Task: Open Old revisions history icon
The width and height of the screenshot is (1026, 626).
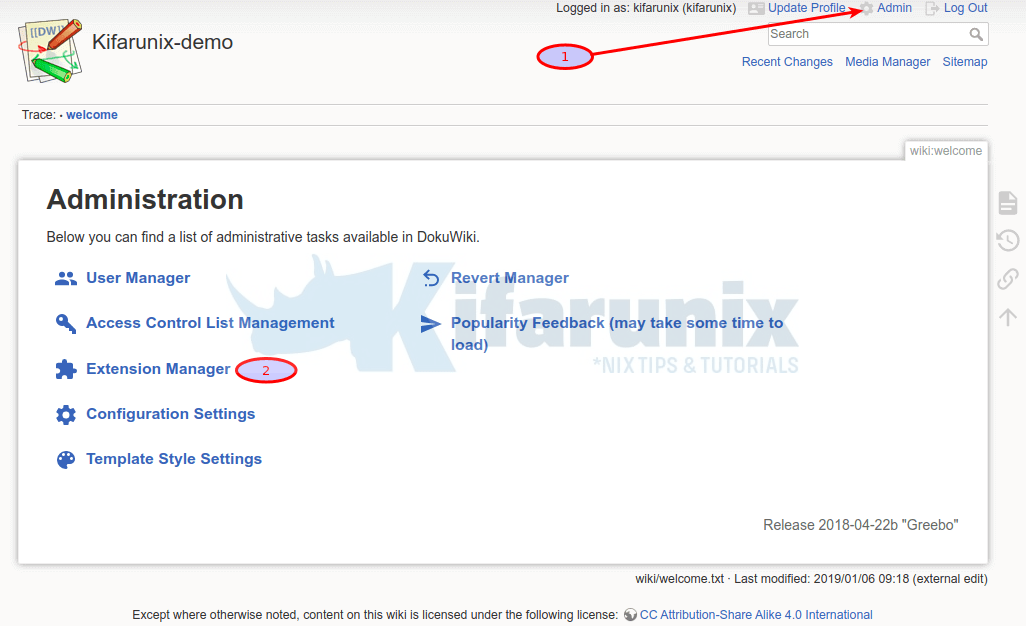Action: pos(1008,241)
